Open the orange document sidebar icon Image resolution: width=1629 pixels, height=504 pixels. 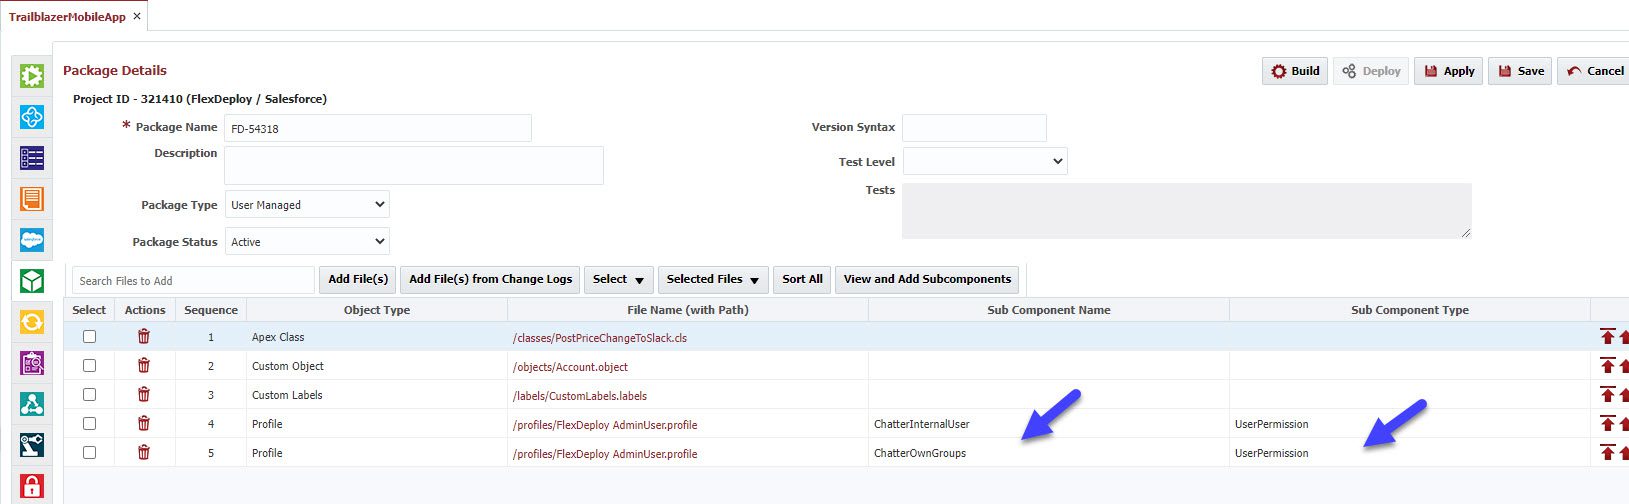[x=32, y=199]
